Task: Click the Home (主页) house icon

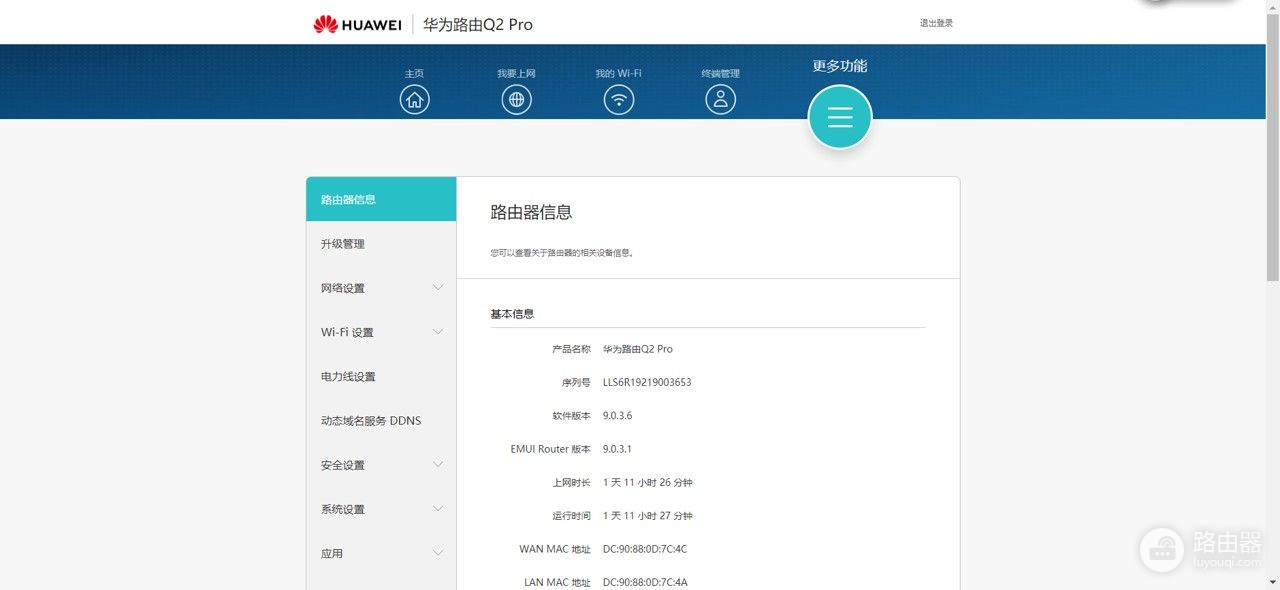Action: 414,99
